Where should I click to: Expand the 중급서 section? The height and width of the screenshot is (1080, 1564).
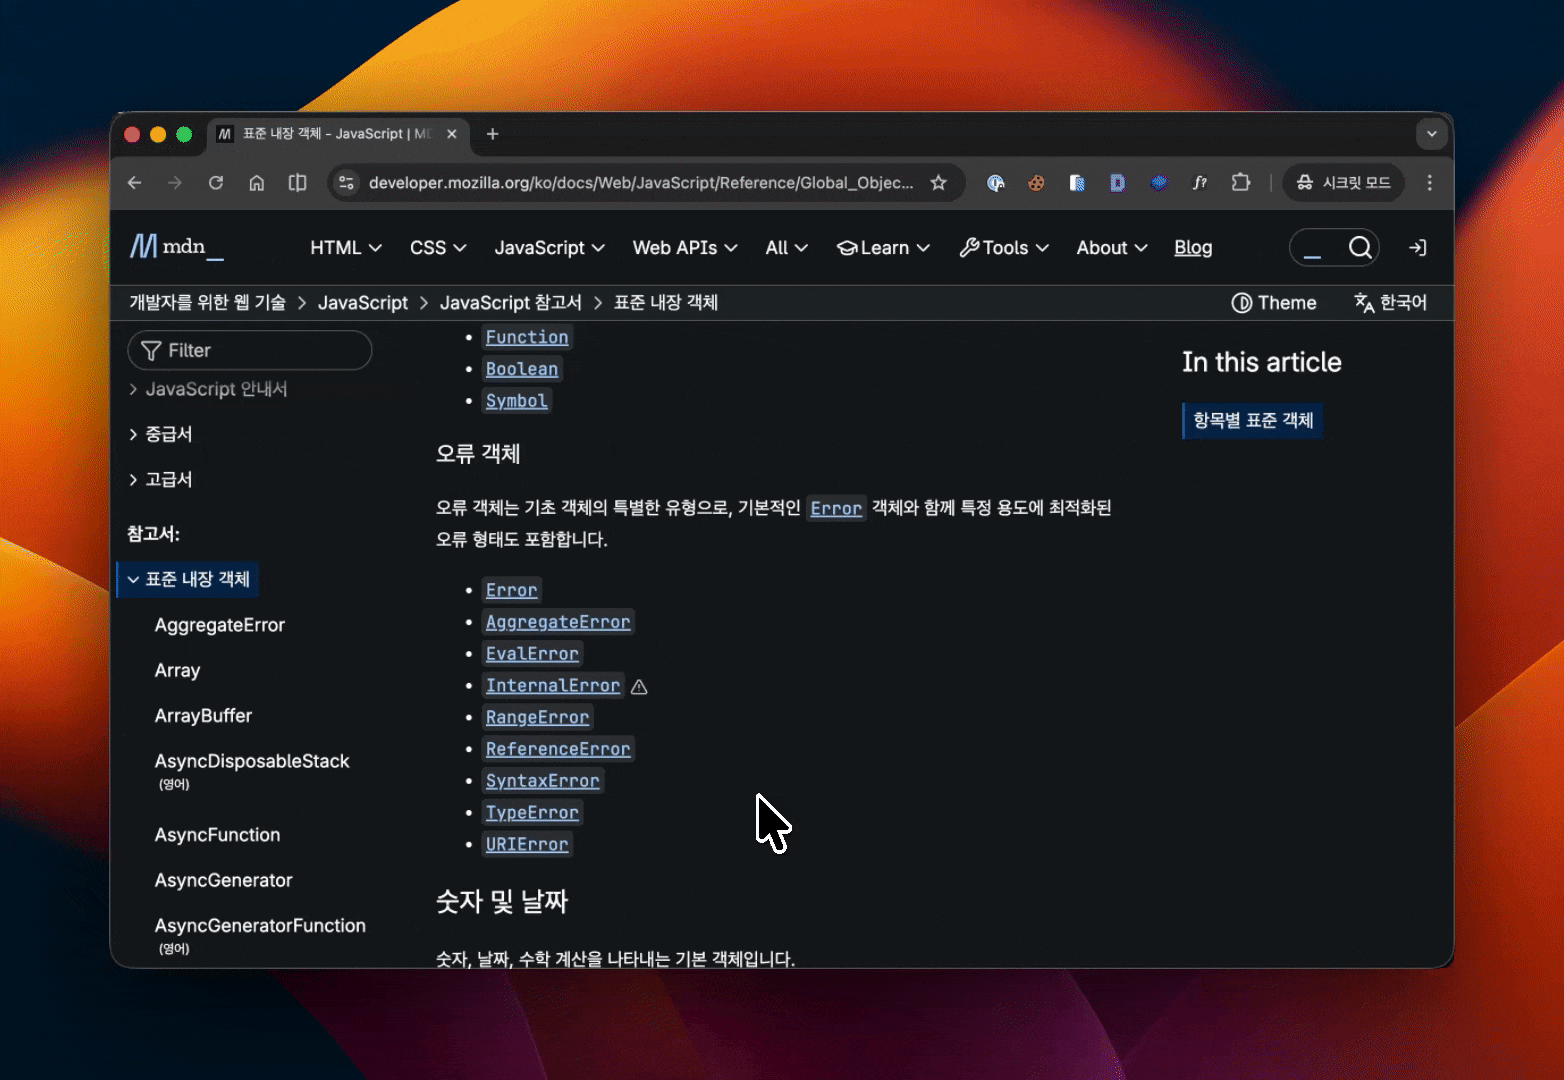click(160, 434)
